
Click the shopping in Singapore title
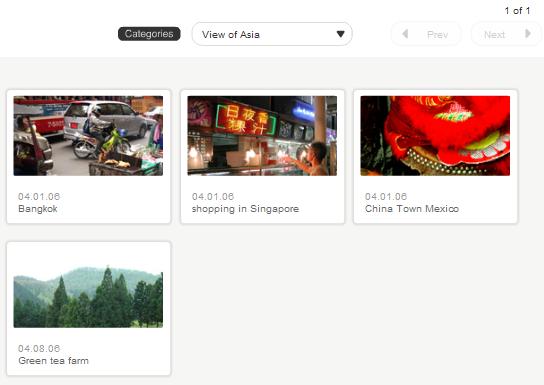click(x=245, y=209)
